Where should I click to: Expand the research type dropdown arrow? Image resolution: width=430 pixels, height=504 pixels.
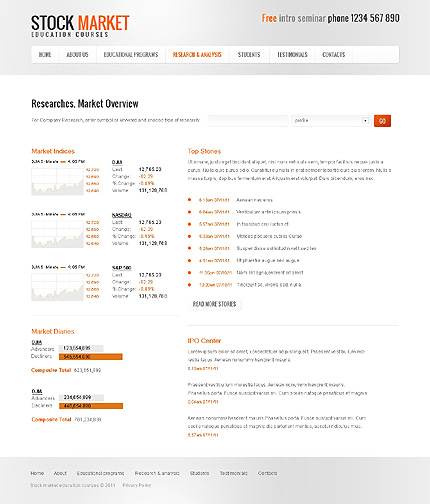(365, 121)
